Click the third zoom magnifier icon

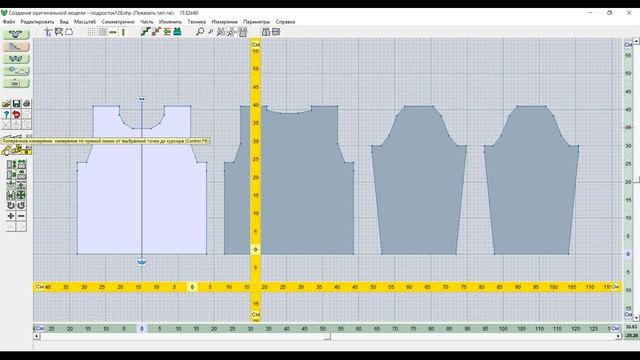coord(221,32)
